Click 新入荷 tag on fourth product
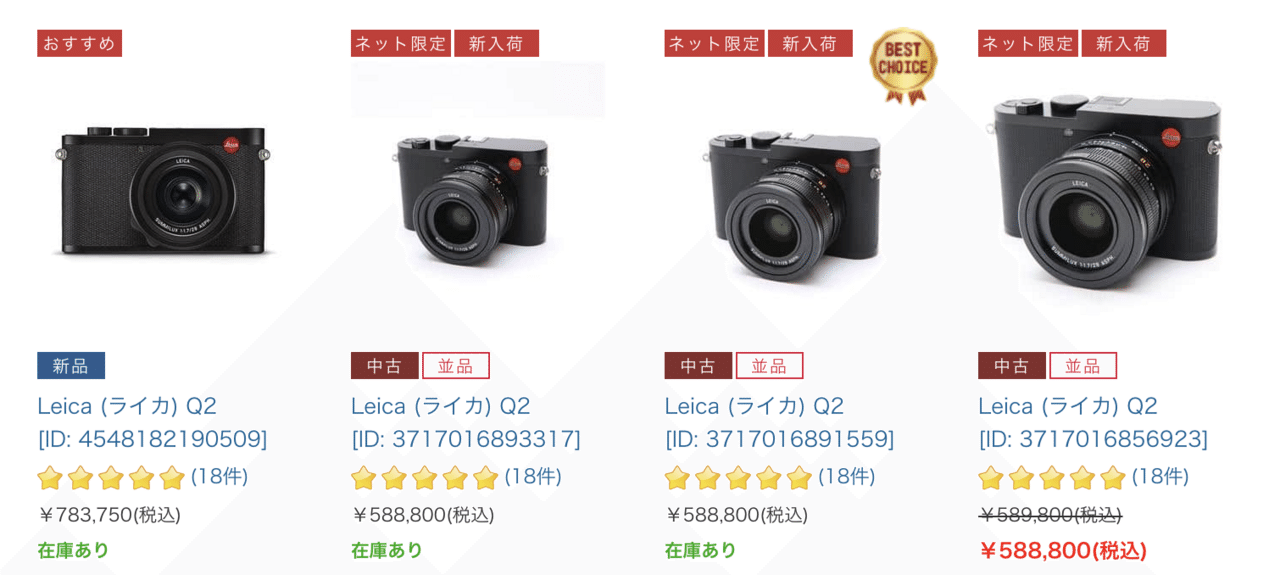This screenshot has width=1280, height=575. (1124, 43)
